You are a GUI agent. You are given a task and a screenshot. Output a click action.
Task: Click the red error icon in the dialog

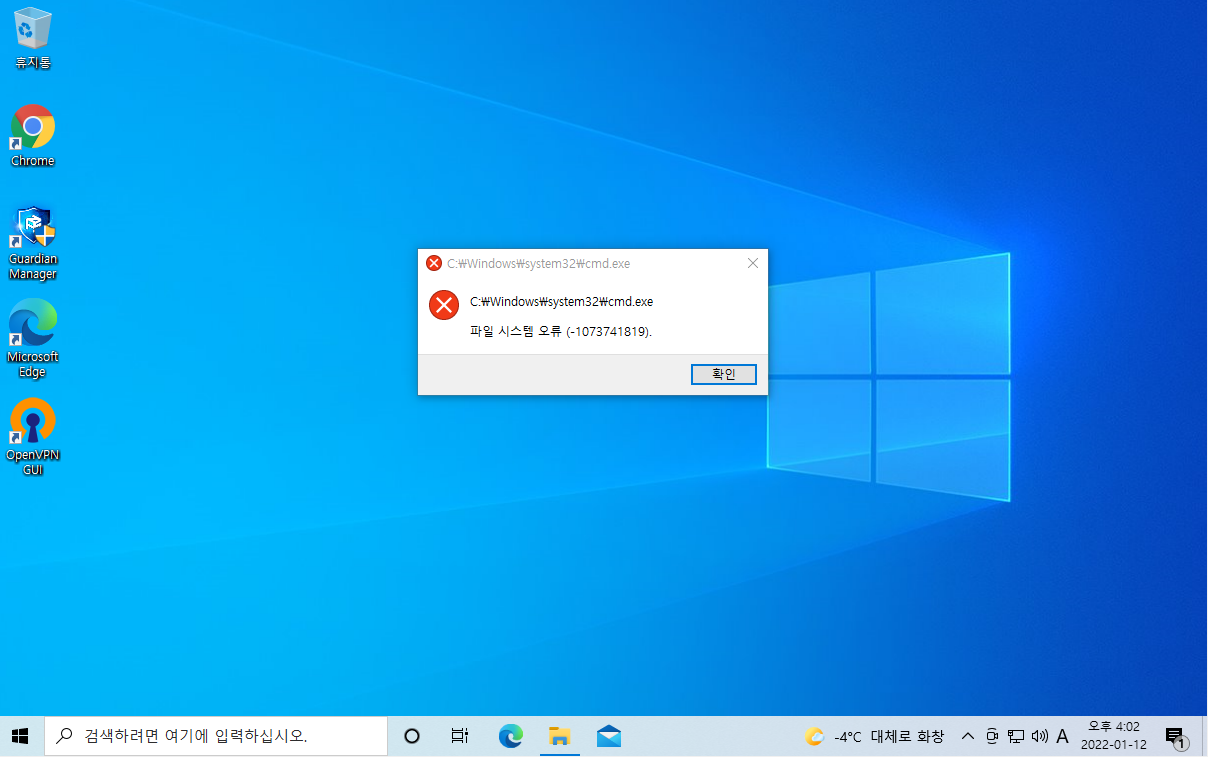[x=443, y=305]
